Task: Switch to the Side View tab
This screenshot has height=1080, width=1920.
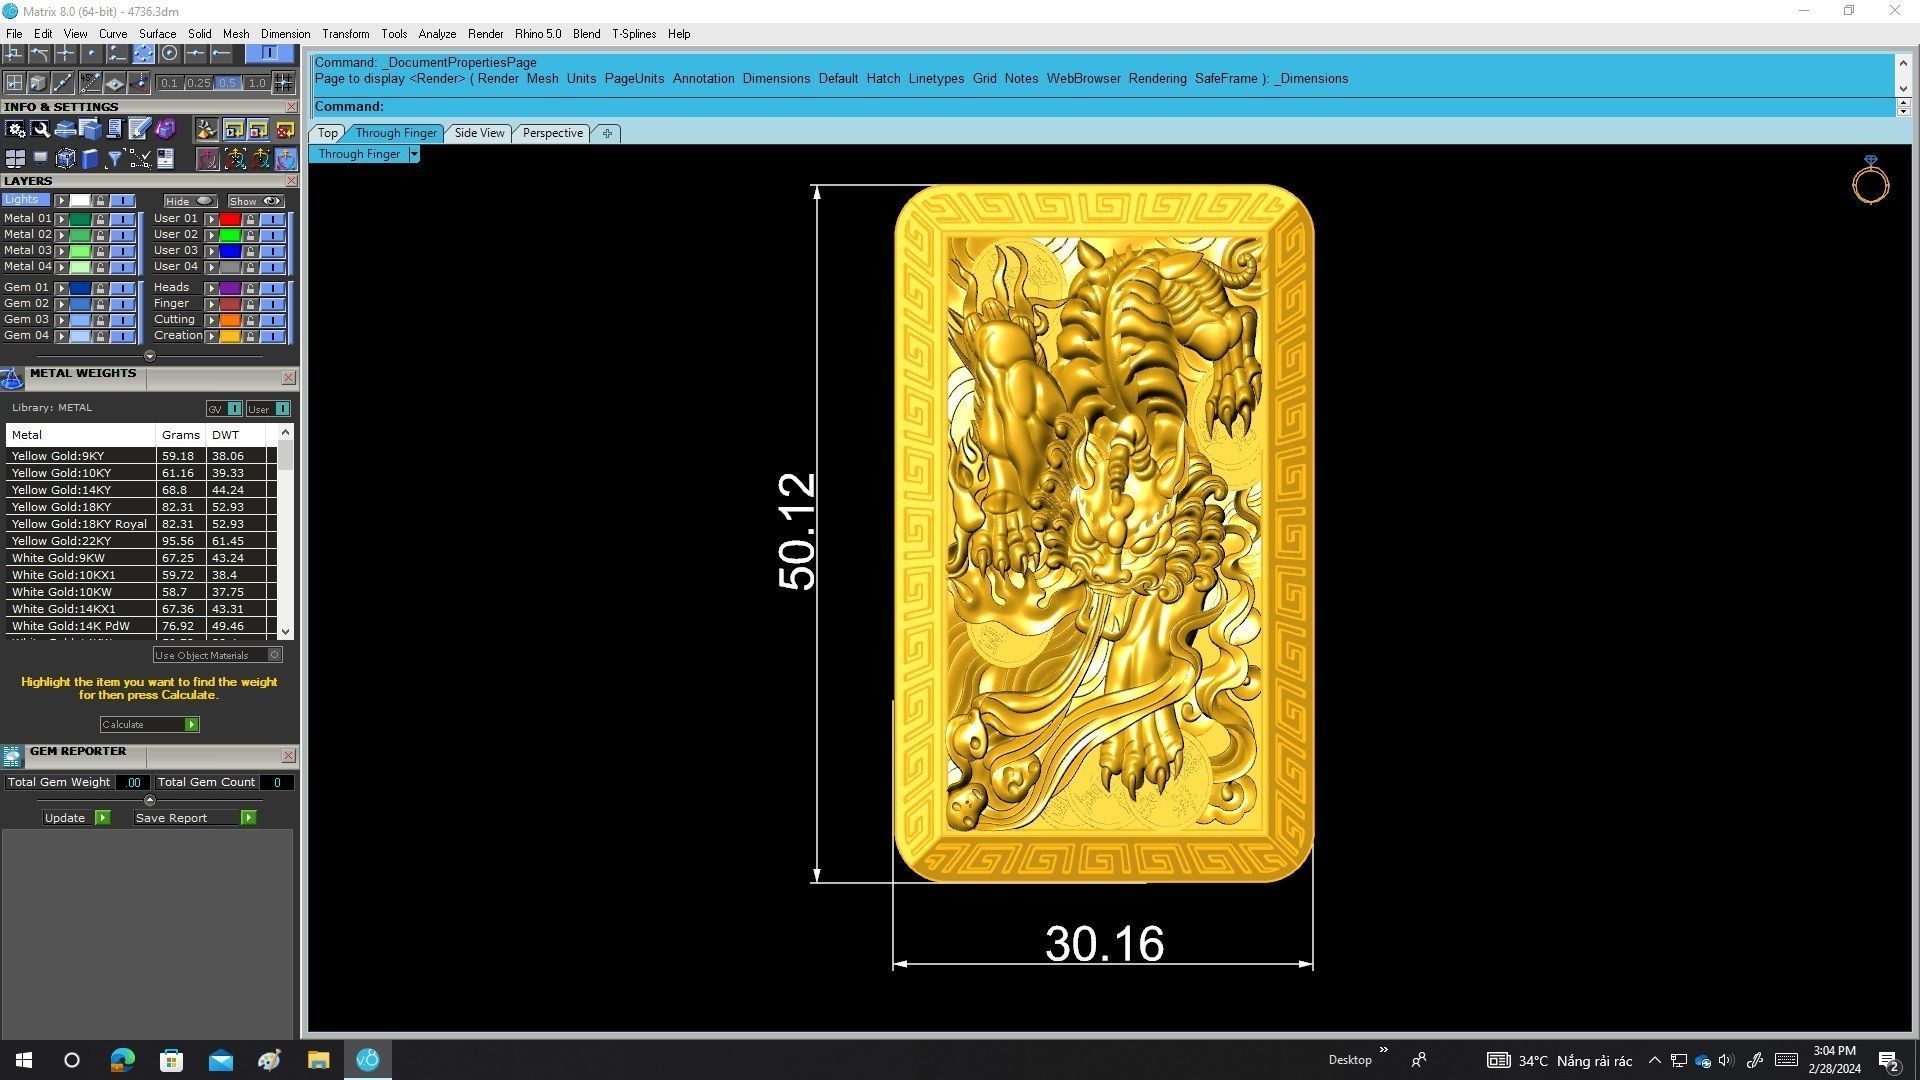Action: click(x=479, y=133)
